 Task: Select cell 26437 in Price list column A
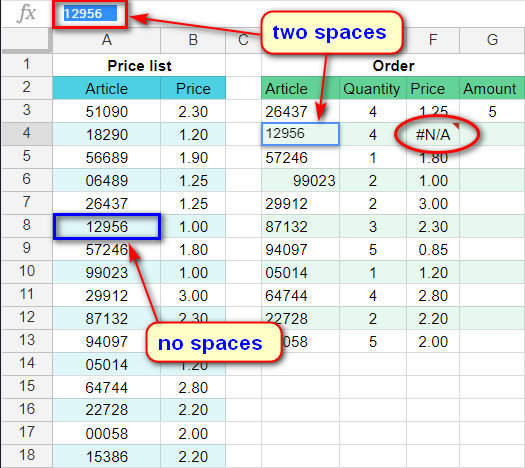106,204
